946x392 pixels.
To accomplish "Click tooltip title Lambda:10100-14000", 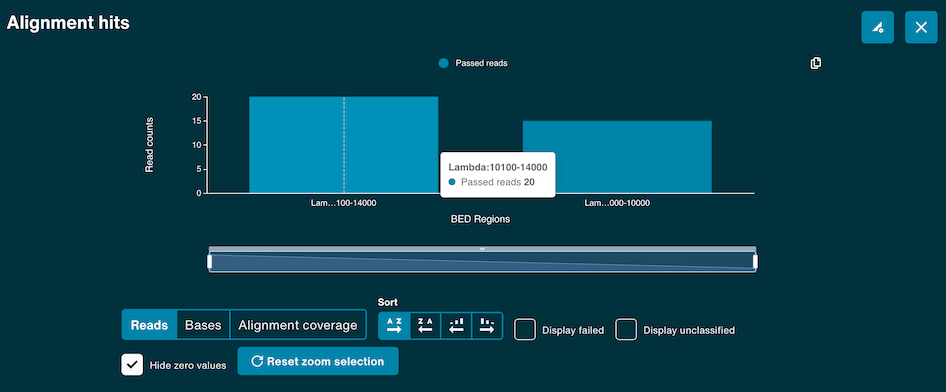I will point(498,168).
